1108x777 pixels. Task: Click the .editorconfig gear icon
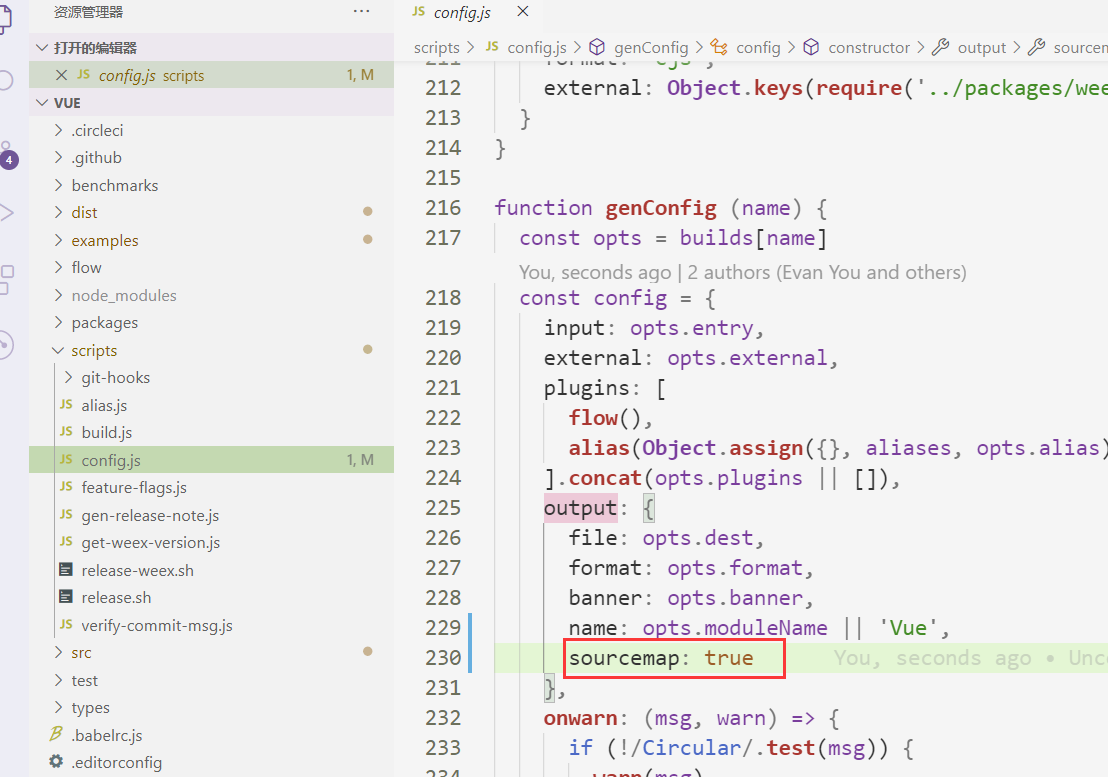pyautogui.click(x=56, y=761)
